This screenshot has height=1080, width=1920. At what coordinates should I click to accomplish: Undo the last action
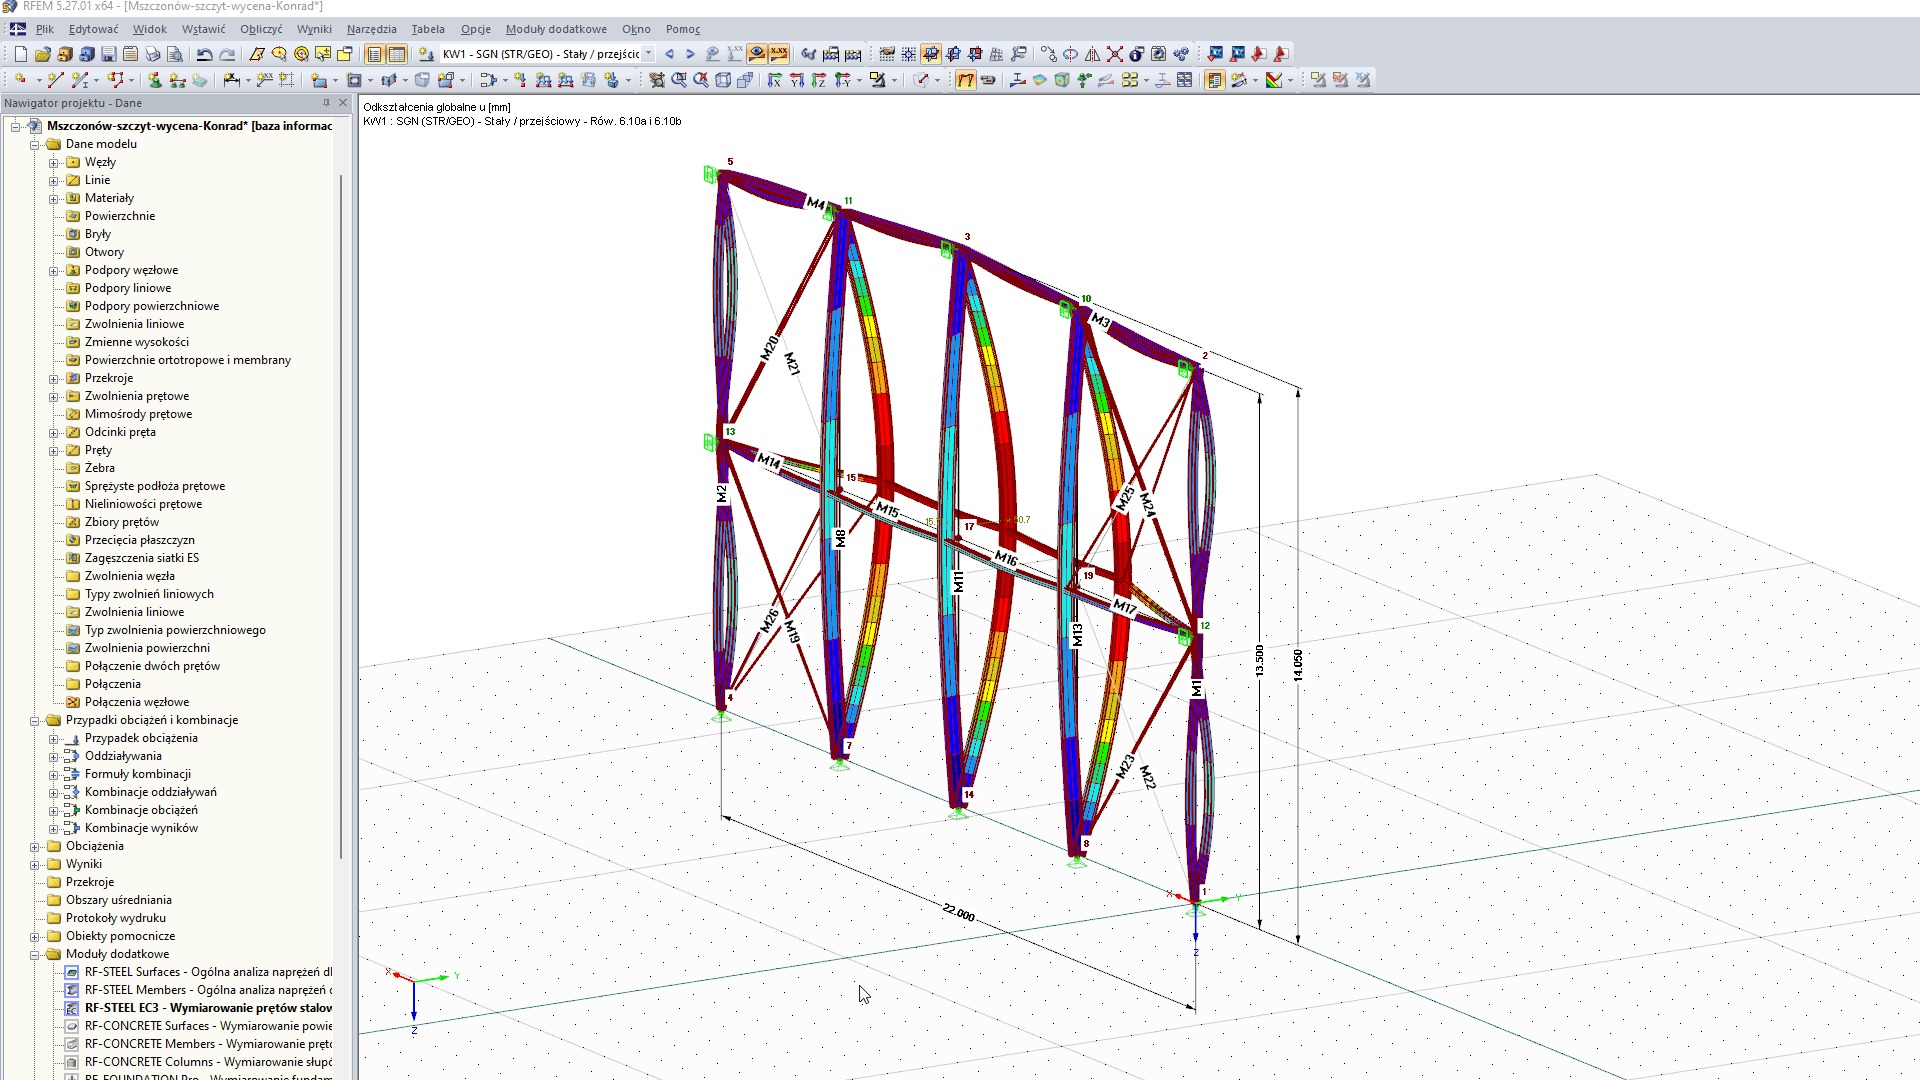point(205,54)
